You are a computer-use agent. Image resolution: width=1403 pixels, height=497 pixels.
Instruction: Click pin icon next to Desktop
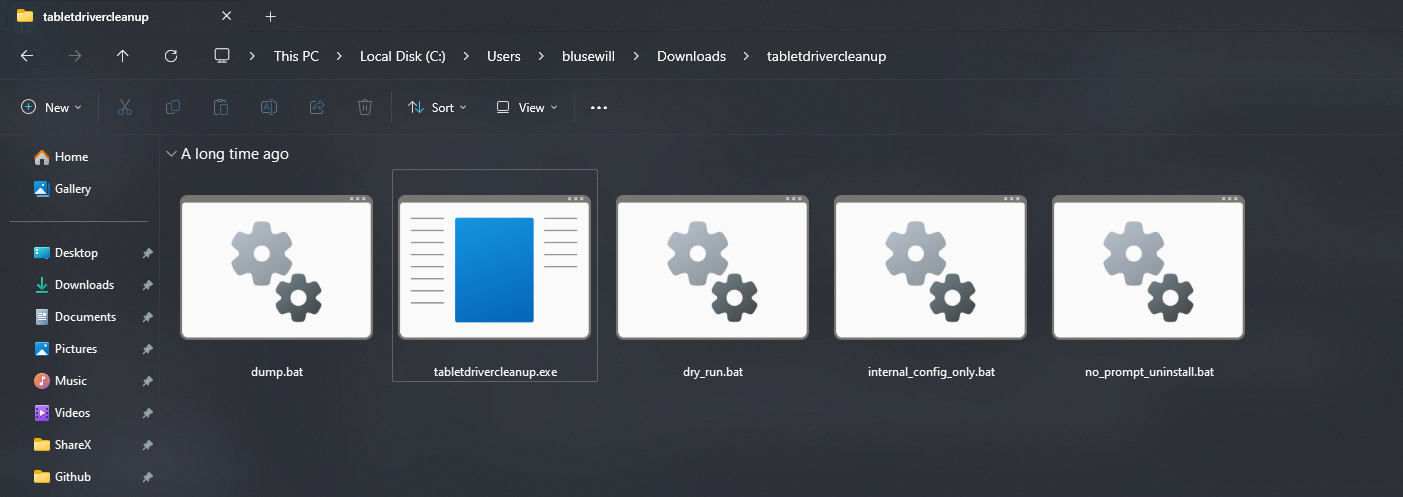point(147,253)
